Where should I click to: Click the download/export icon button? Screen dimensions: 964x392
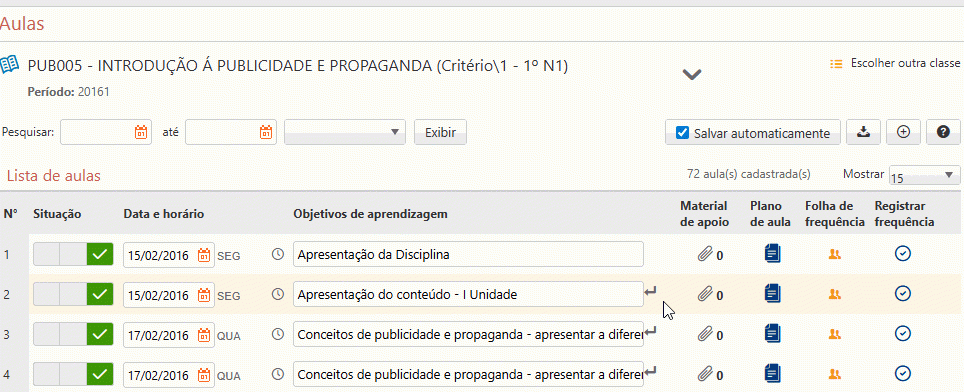click(864, 131)
